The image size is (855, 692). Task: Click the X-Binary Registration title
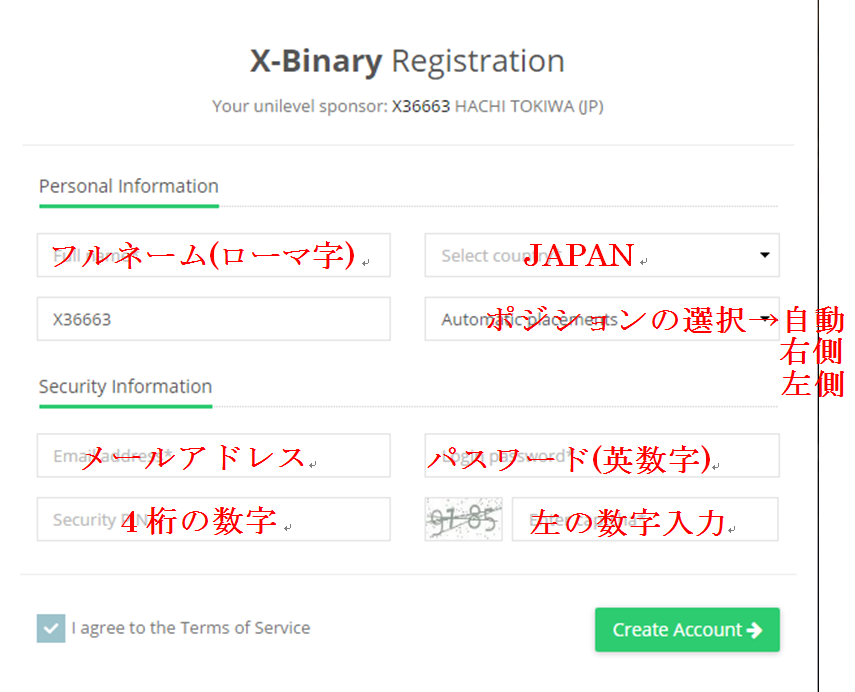pyautogui.click(x=407, y=61)
